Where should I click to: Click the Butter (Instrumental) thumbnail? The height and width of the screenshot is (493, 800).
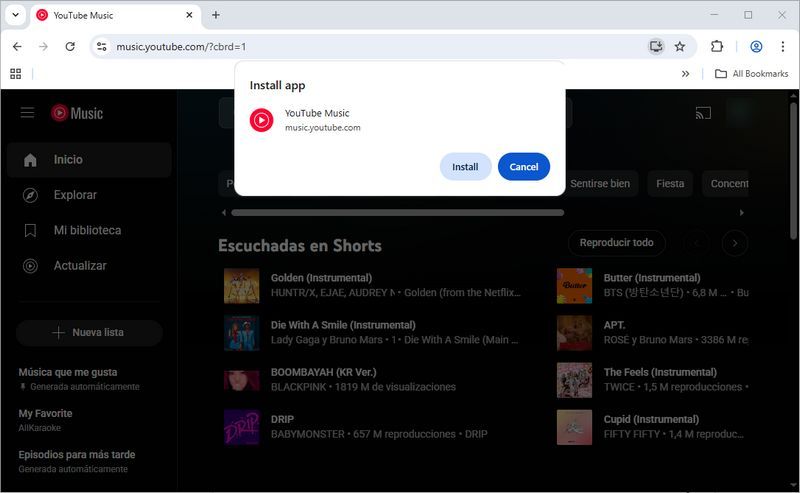tap(574, 286)
